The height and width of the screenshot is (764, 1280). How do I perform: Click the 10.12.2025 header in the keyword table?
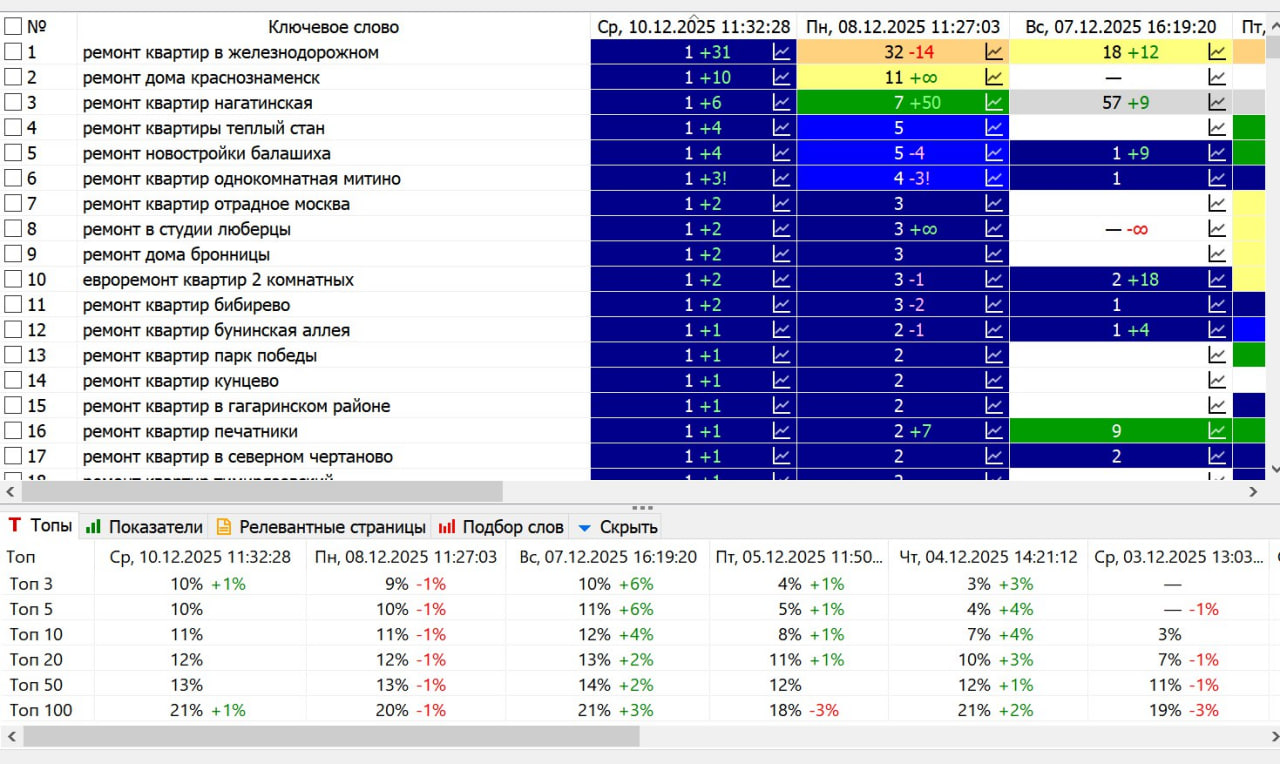(693, 27)
